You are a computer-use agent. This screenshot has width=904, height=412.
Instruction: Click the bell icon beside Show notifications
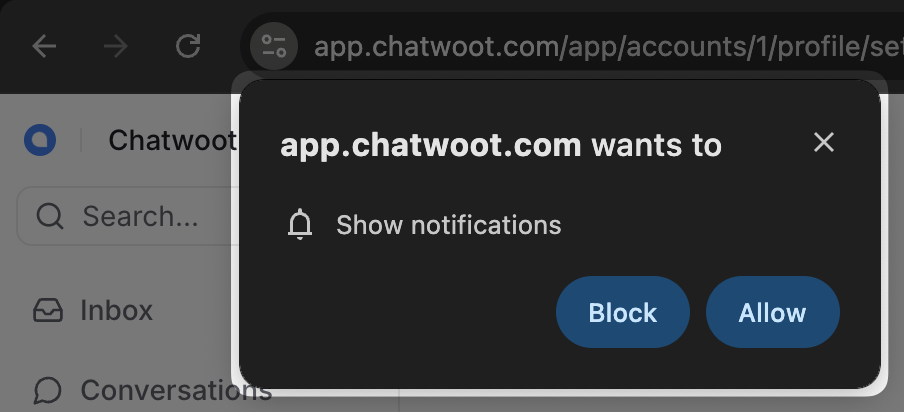(300, 224)
